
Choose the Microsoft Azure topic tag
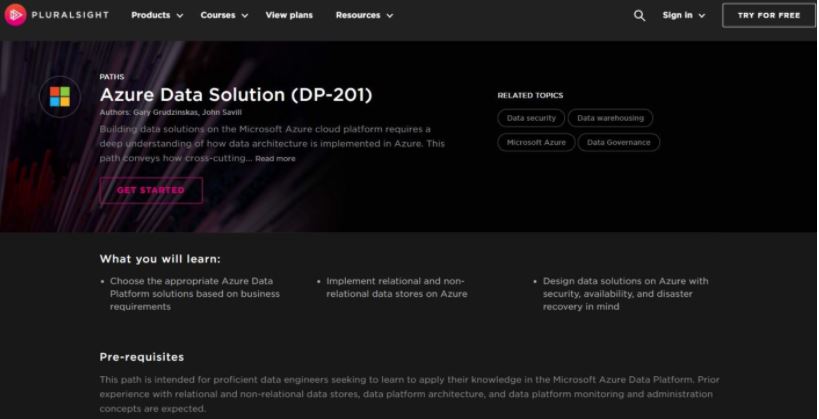pyautogui.click(x=536, y=142)
